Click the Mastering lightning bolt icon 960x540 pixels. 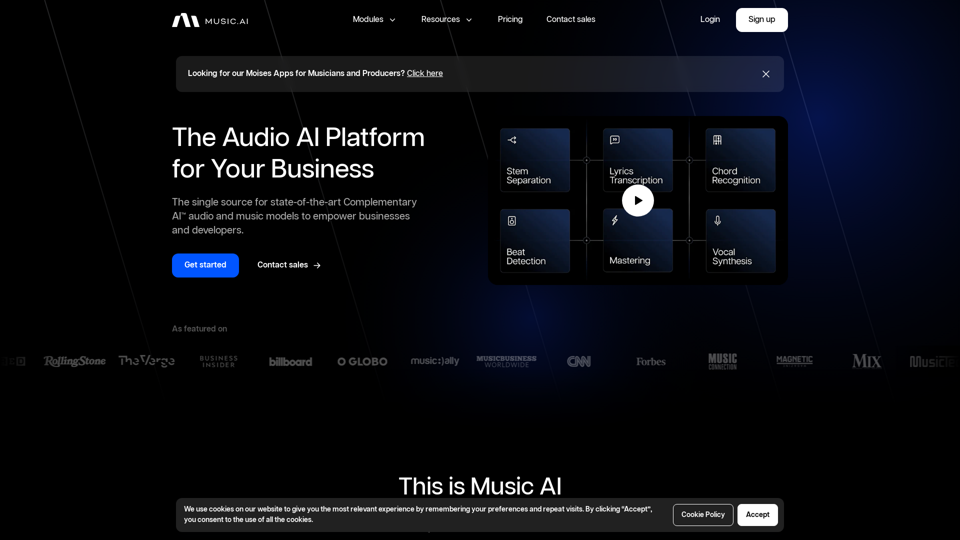tap(615, 220)
